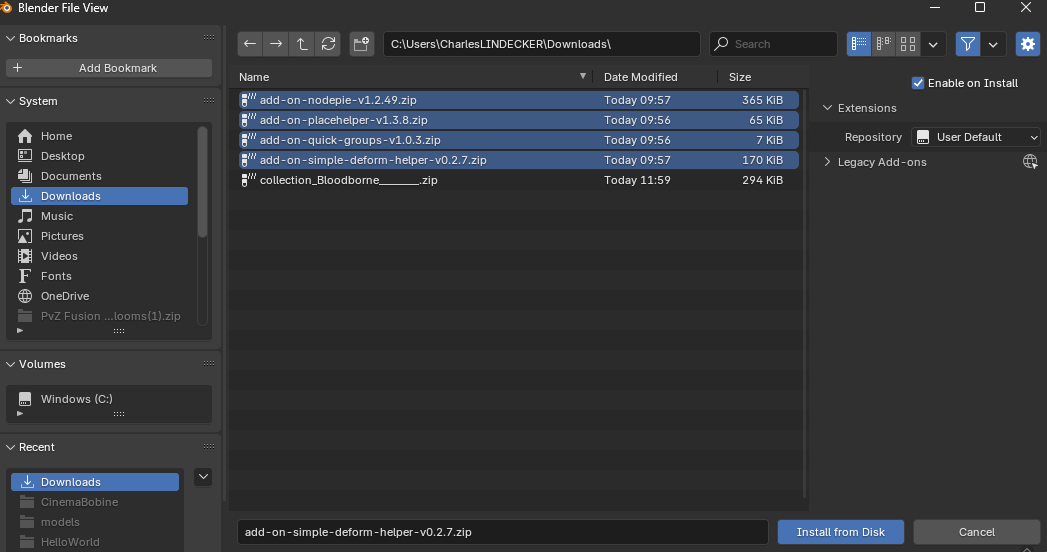This screenshot has width=1047, height=552.
Task: Select add-on-nodepie-v1.2.49.zip
Action: point(519,100)
